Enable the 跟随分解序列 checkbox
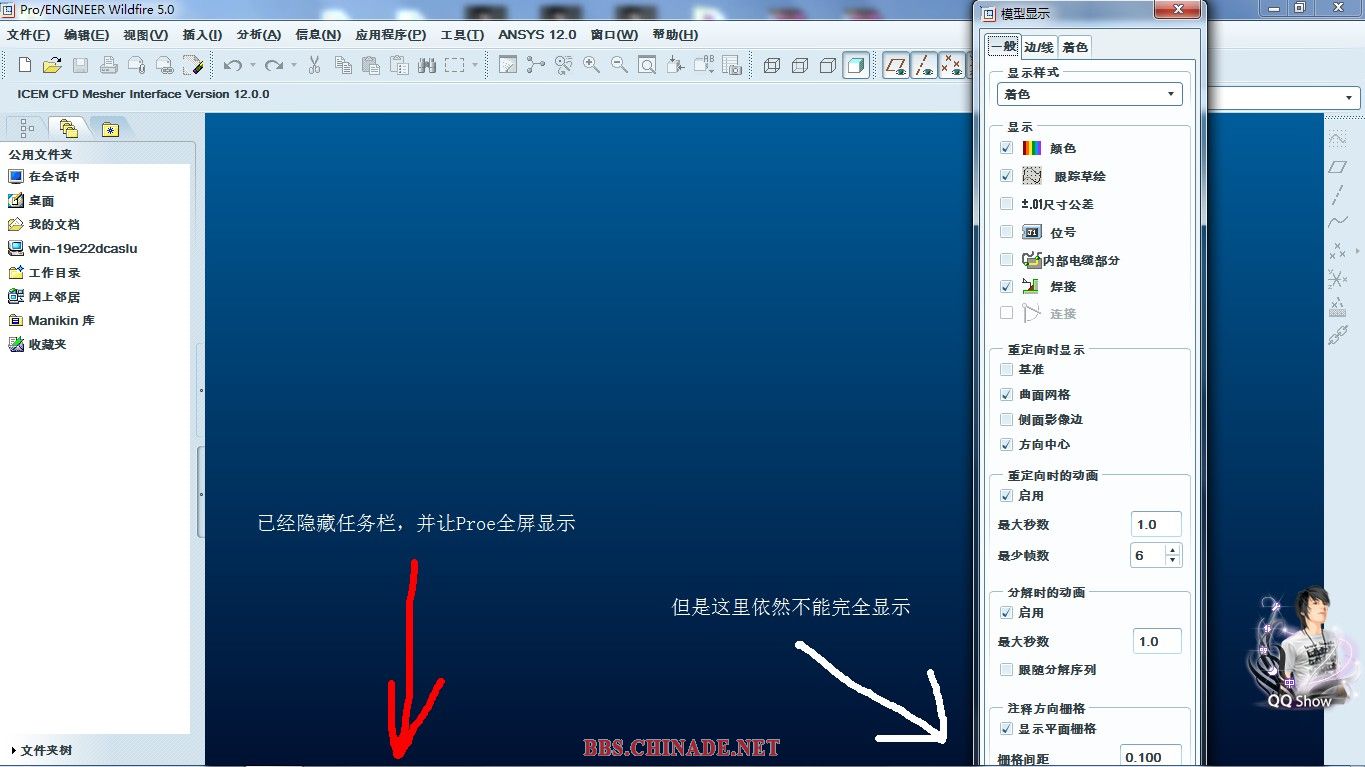The image size is (1365, 767). point(1006,670)
